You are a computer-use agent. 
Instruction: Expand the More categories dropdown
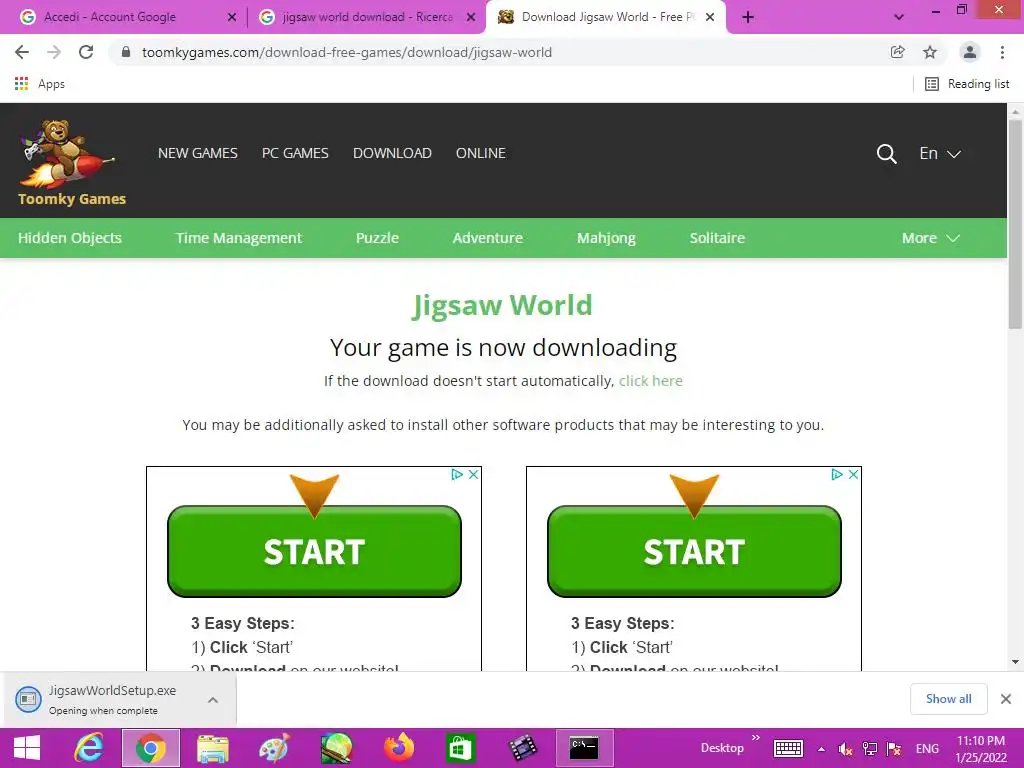(x=931, y=238)
